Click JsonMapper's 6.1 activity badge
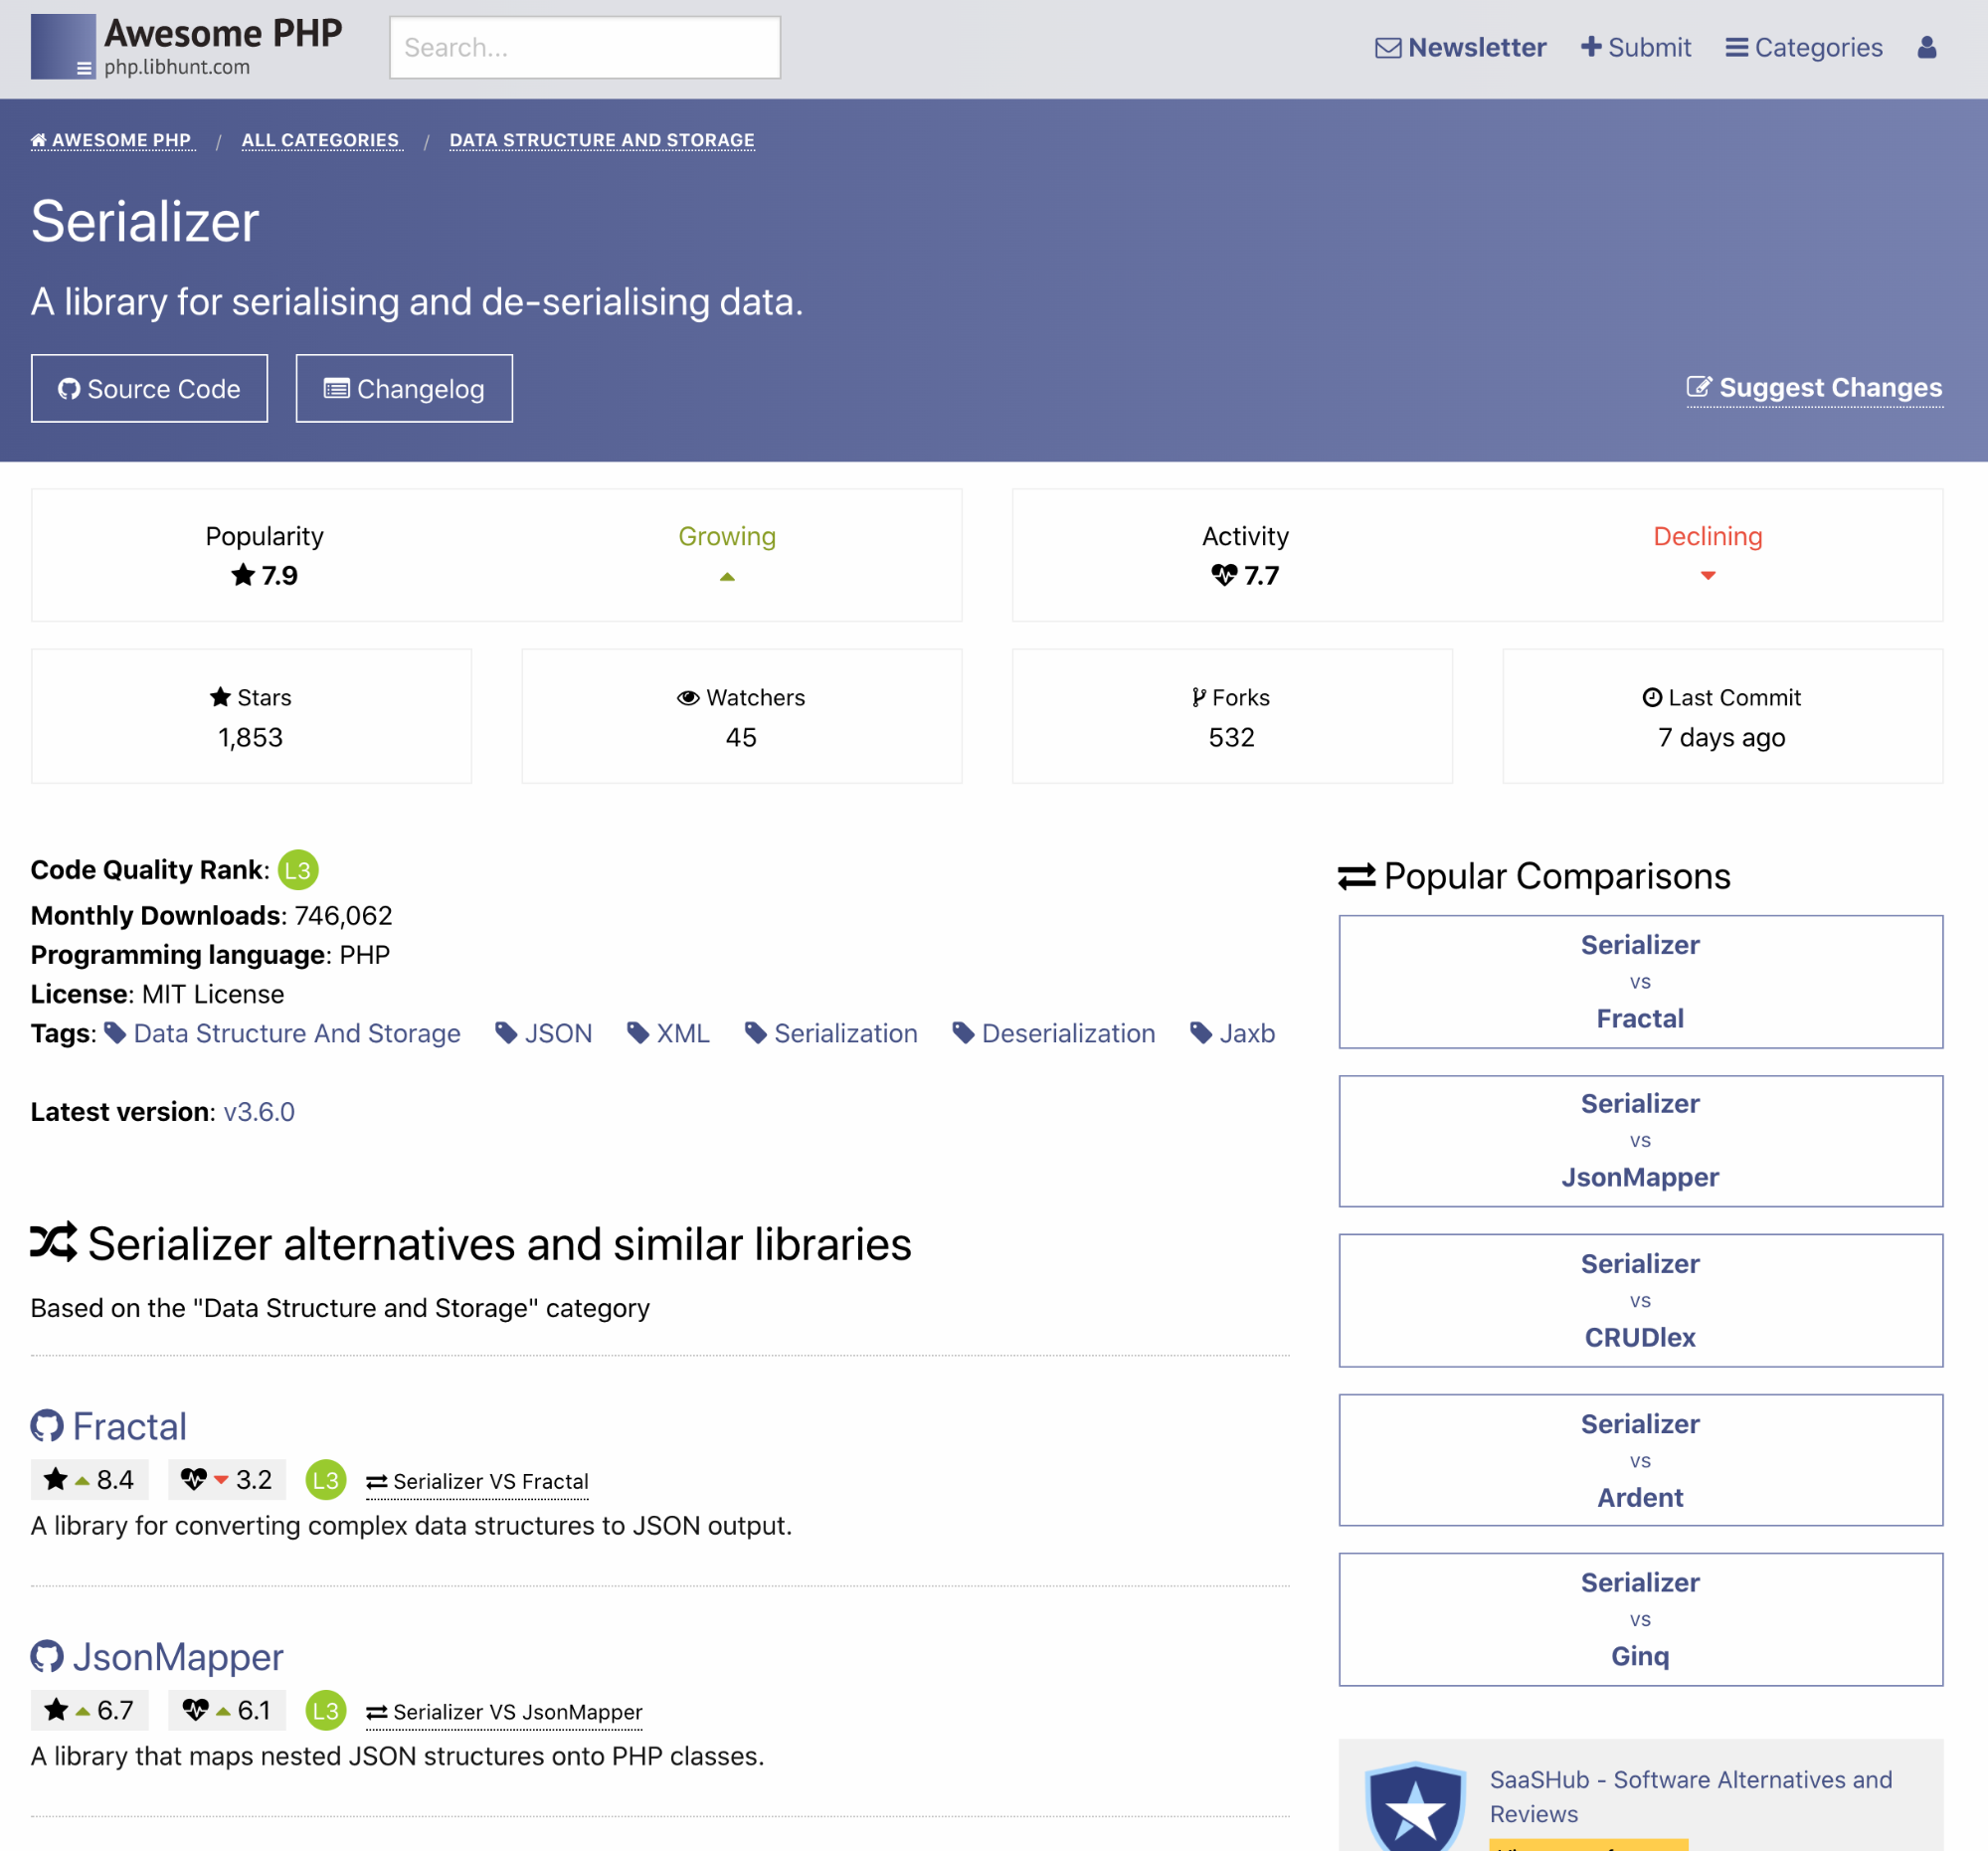Screen dimensions: 1988x1851 pos(227,1711)
